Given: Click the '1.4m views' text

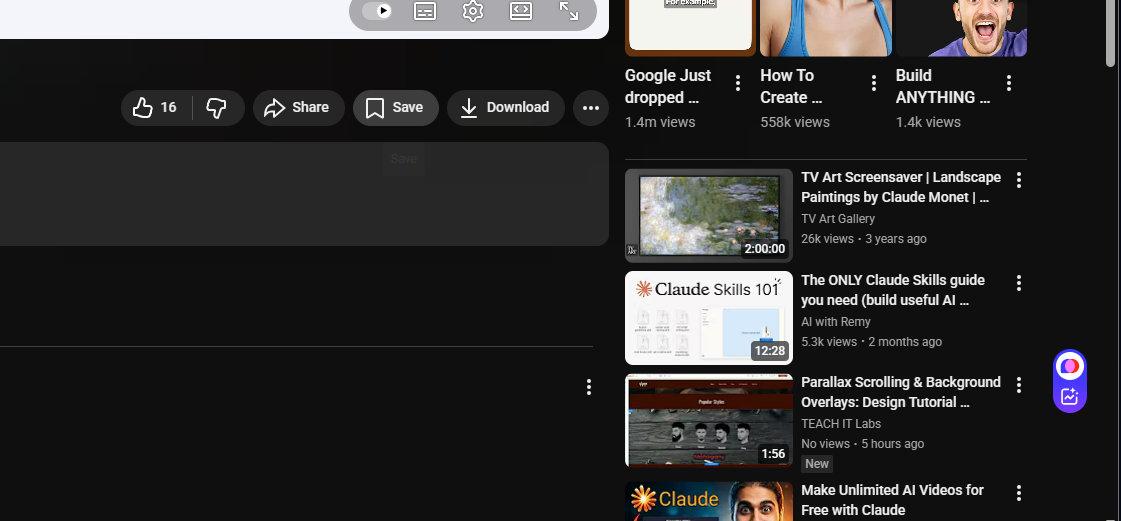Looking at the screenshot, I should [660, 122].
